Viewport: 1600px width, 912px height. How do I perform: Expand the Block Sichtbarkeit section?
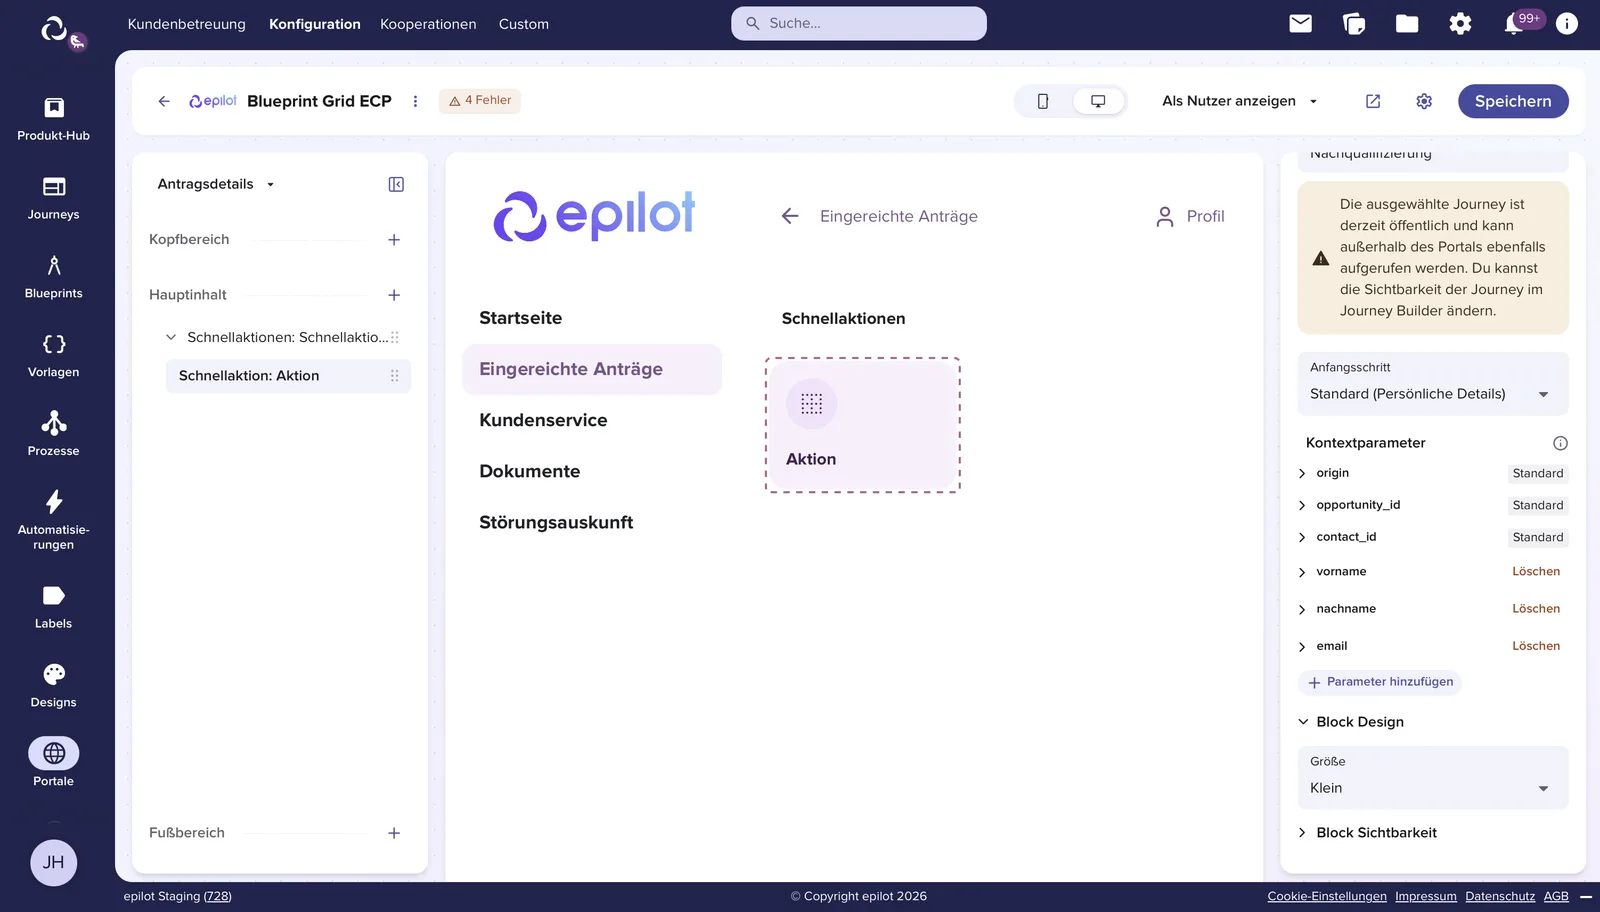click(1302, 833)
